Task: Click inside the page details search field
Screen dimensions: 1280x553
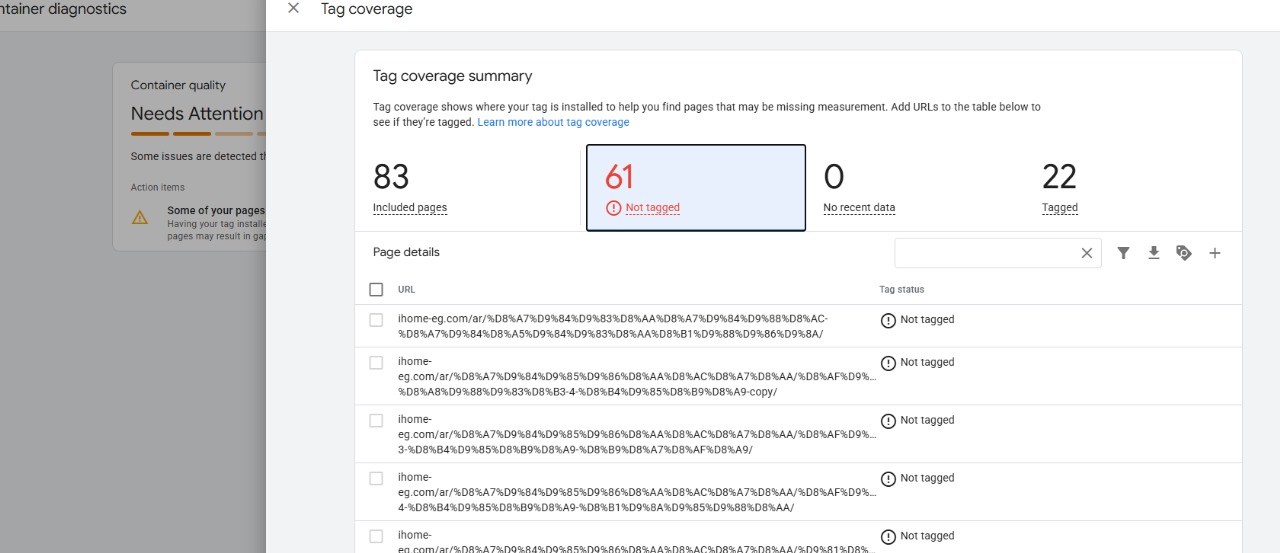Action: click(x=985, y=253)
